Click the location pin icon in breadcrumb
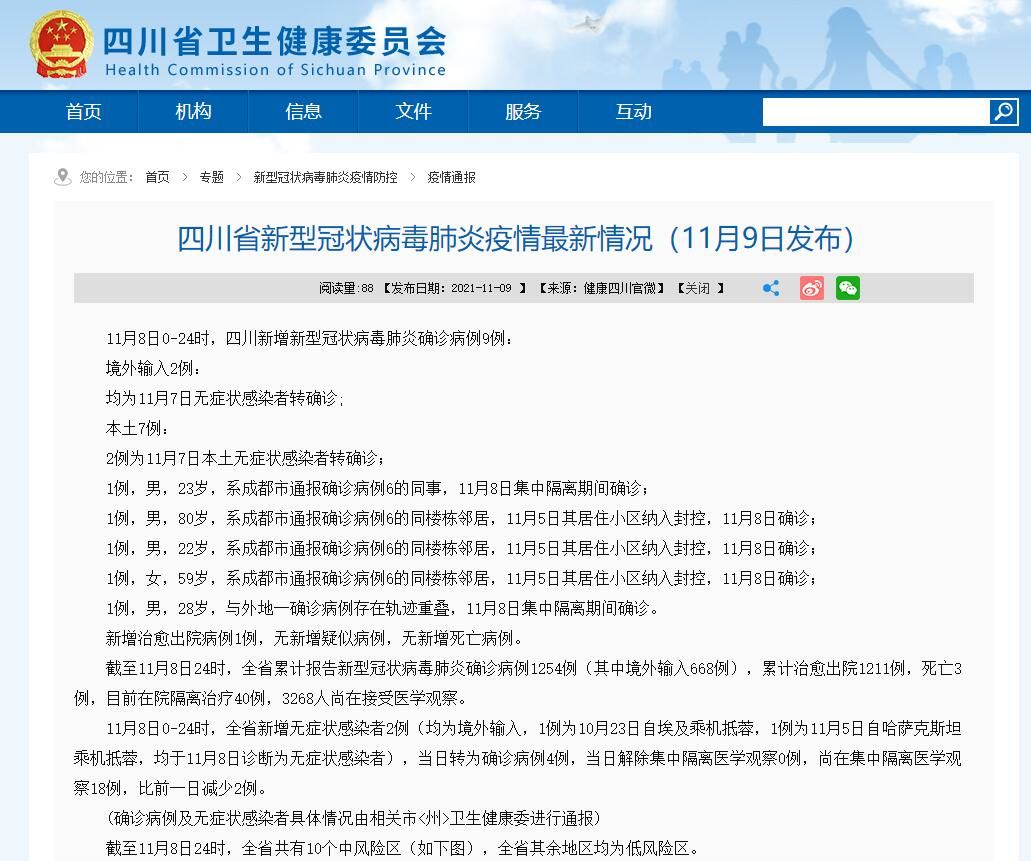 63,177
